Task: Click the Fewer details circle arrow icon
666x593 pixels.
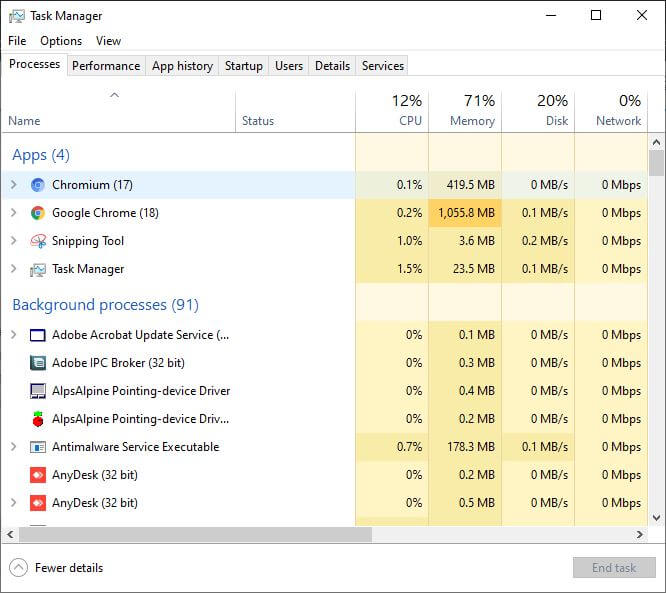Action: 18,568
